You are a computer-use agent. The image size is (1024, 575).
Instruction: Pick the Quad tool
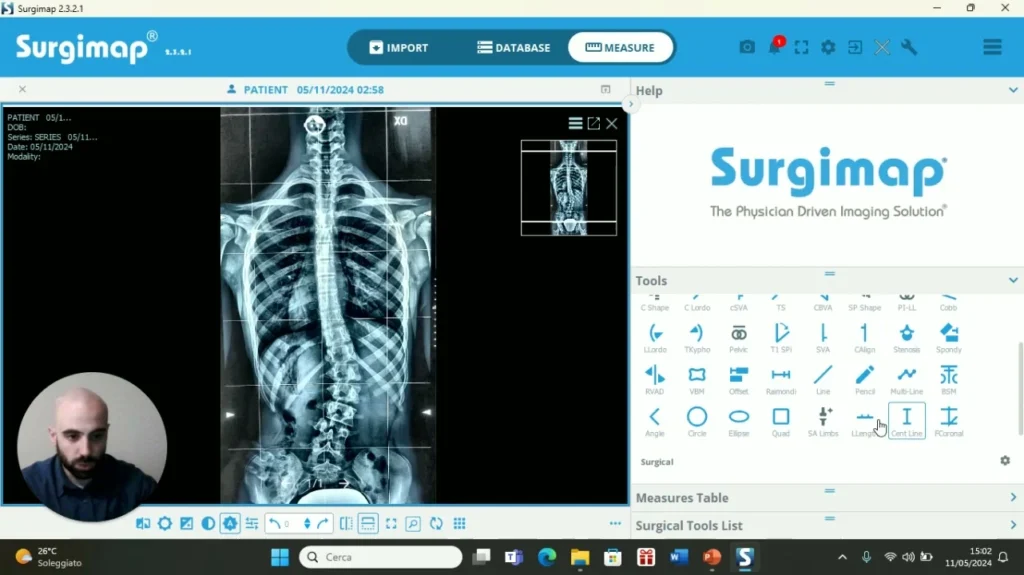point(781,422)
